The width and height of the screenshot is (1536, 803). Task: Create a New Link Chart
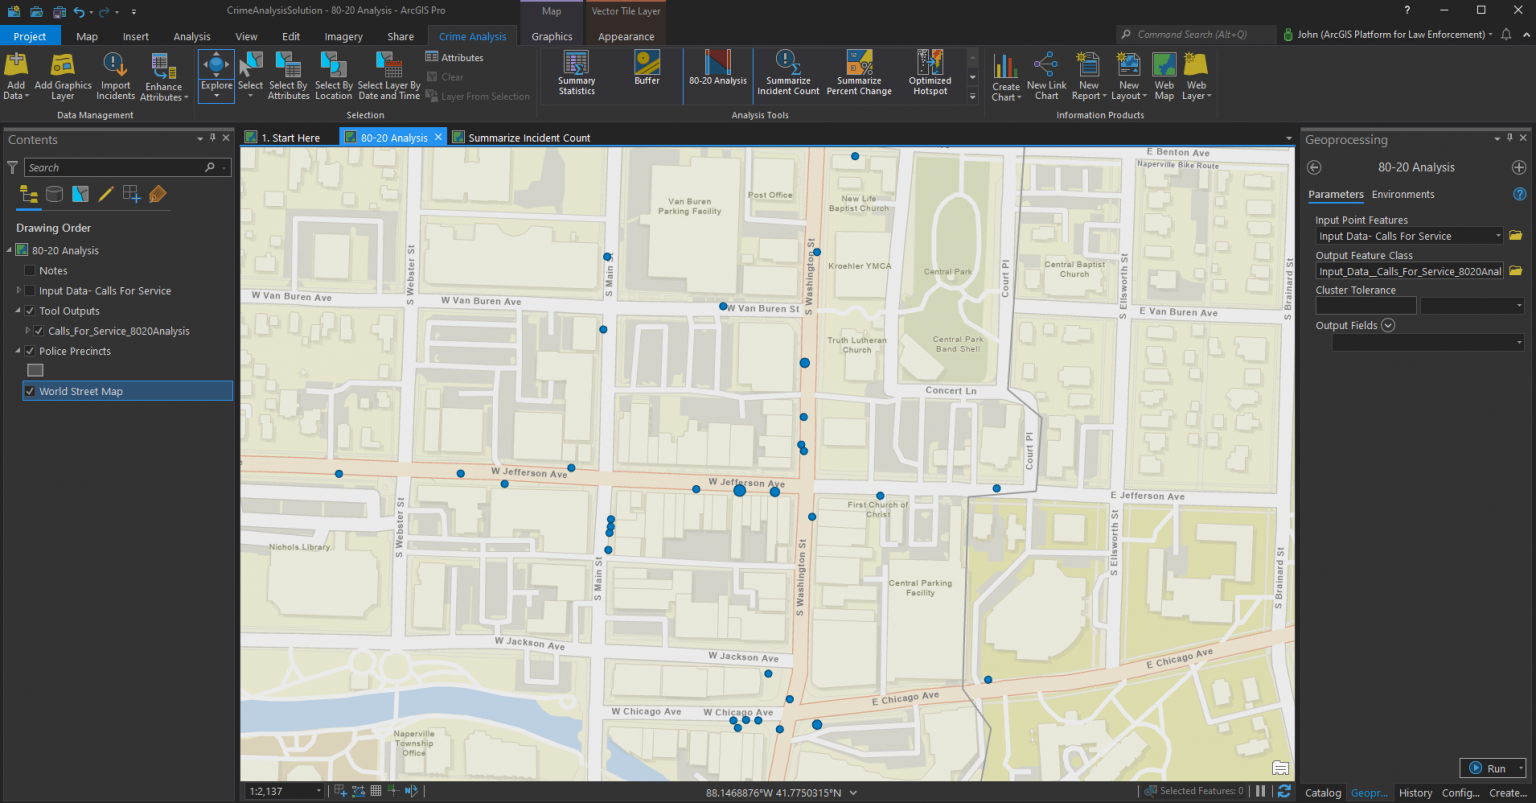point(1046,75)
